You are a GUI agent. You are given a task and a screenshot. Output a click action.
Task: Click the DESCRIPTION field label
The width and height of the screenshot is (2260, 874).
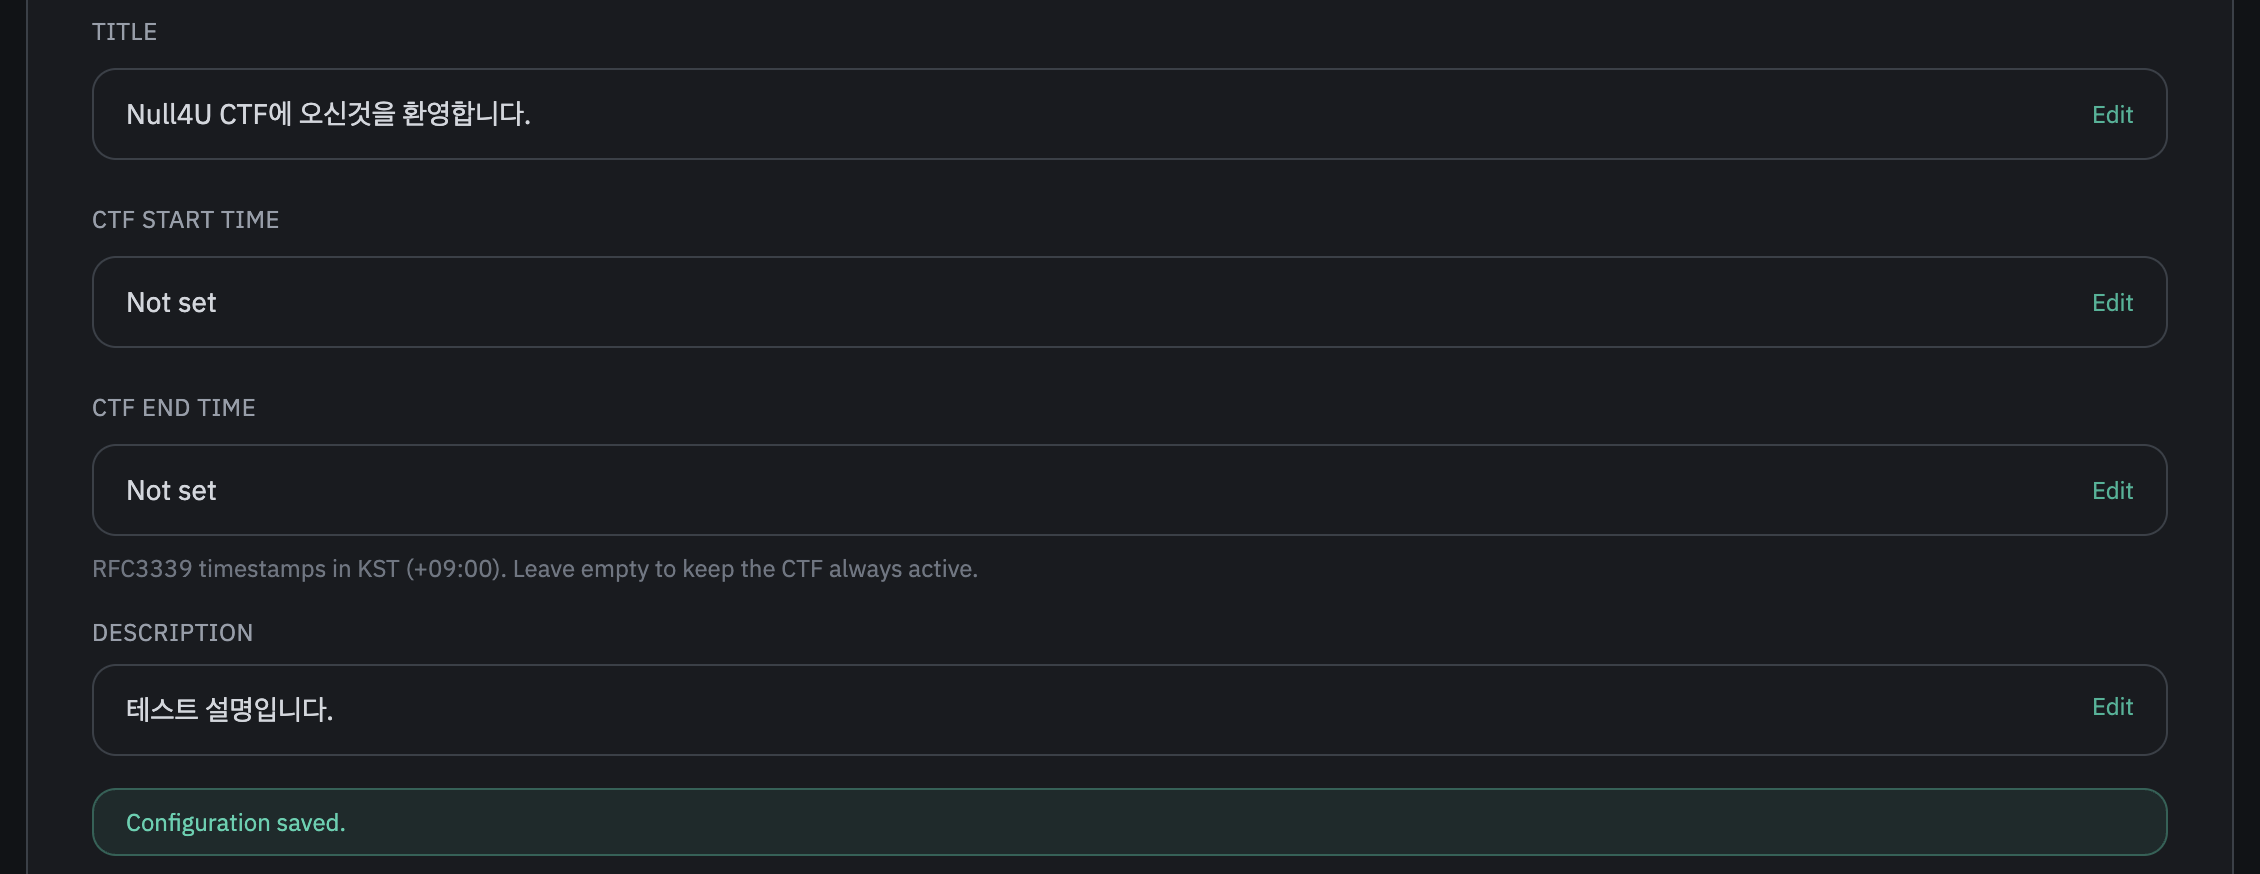(x=172, y=633)
